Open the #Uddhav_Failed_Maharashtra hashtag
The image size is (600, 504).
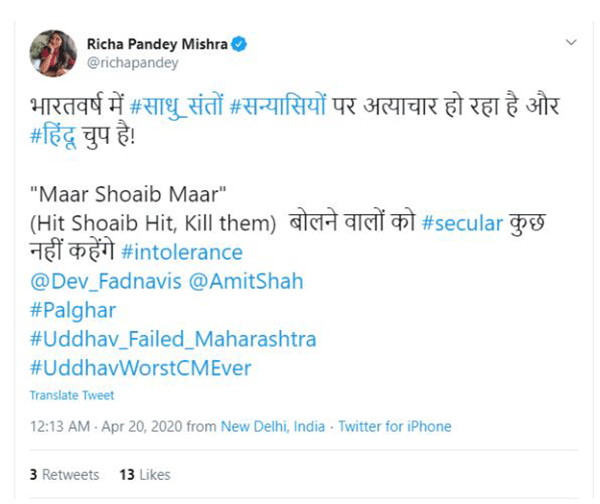pyautogui.click(x=172, y=339)
